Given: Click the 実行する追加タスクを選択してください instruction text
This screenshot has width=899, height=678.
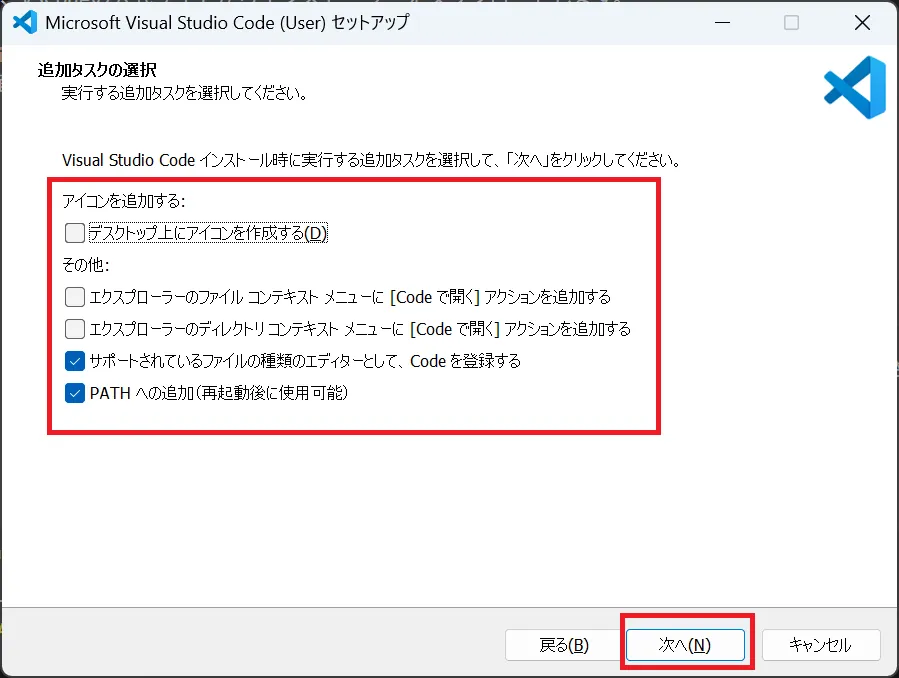Looking at the screenshot, I should (x=185, y=93).
